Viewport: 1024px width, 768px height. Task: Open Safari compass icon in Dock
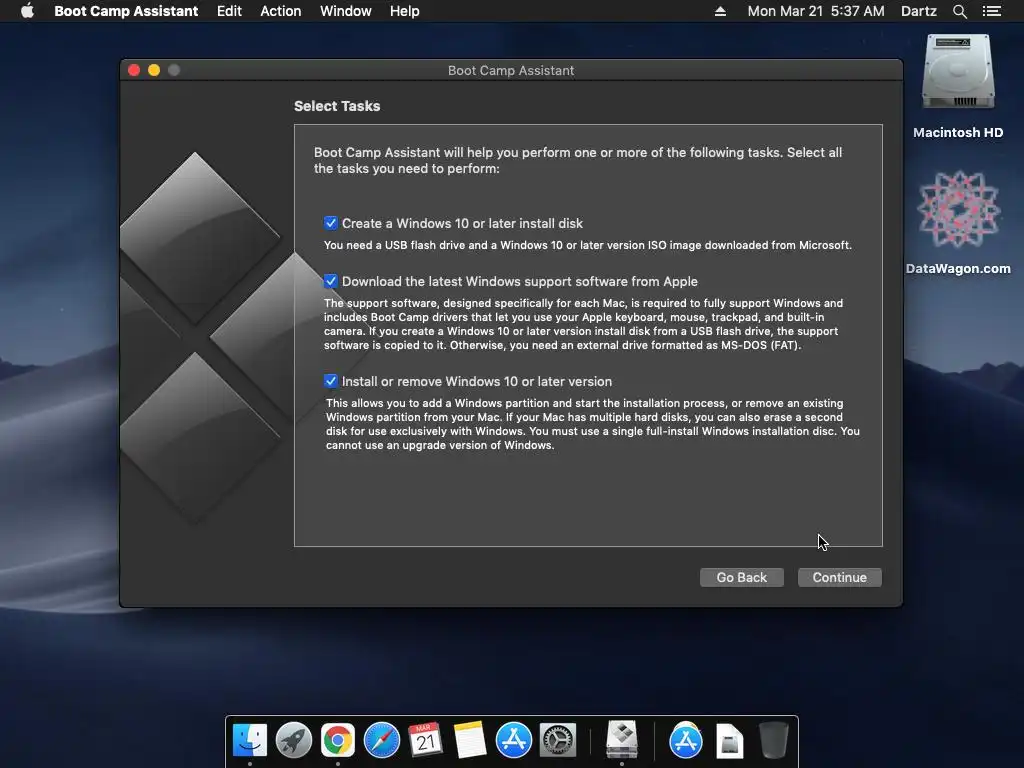381,741
